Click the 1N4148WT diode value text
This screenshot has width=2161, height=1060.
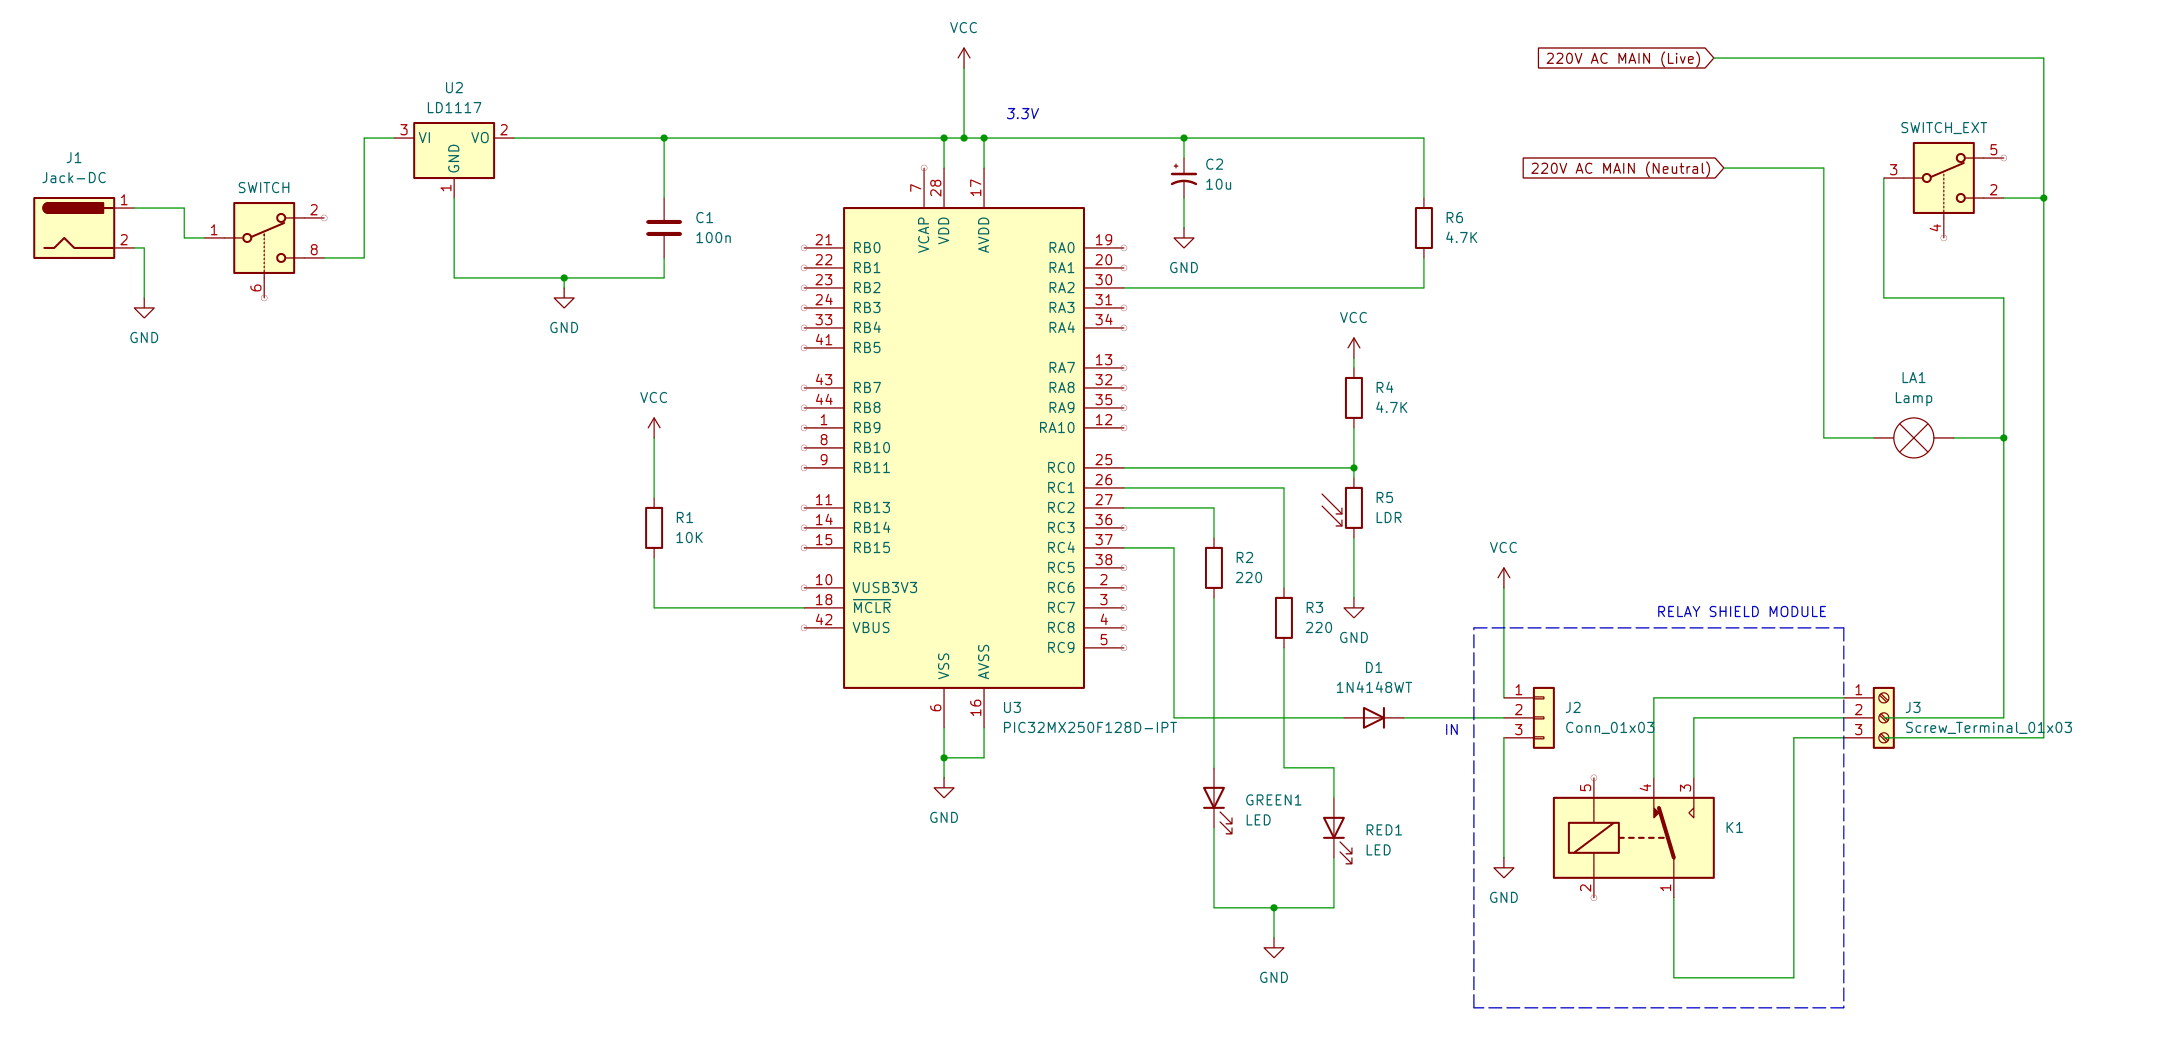pos(1374,688)
